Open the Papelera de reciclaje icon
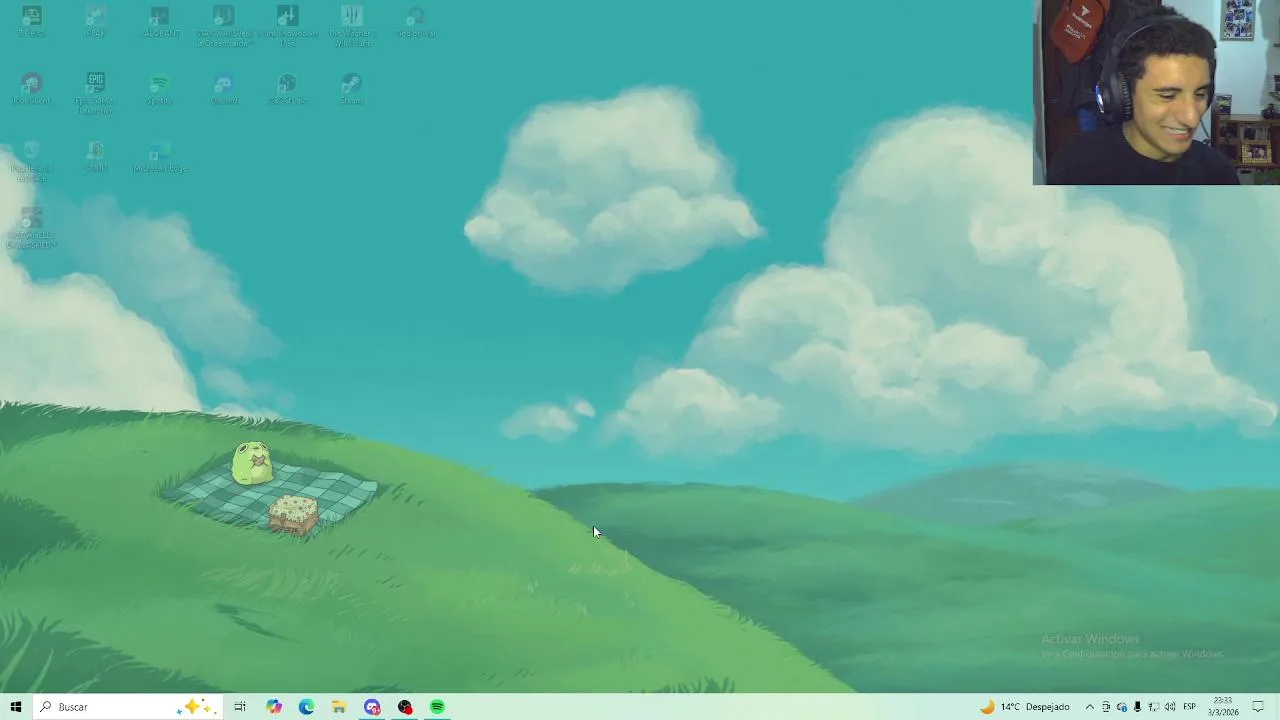1280x720 pixels. click(x=31, y=160)
